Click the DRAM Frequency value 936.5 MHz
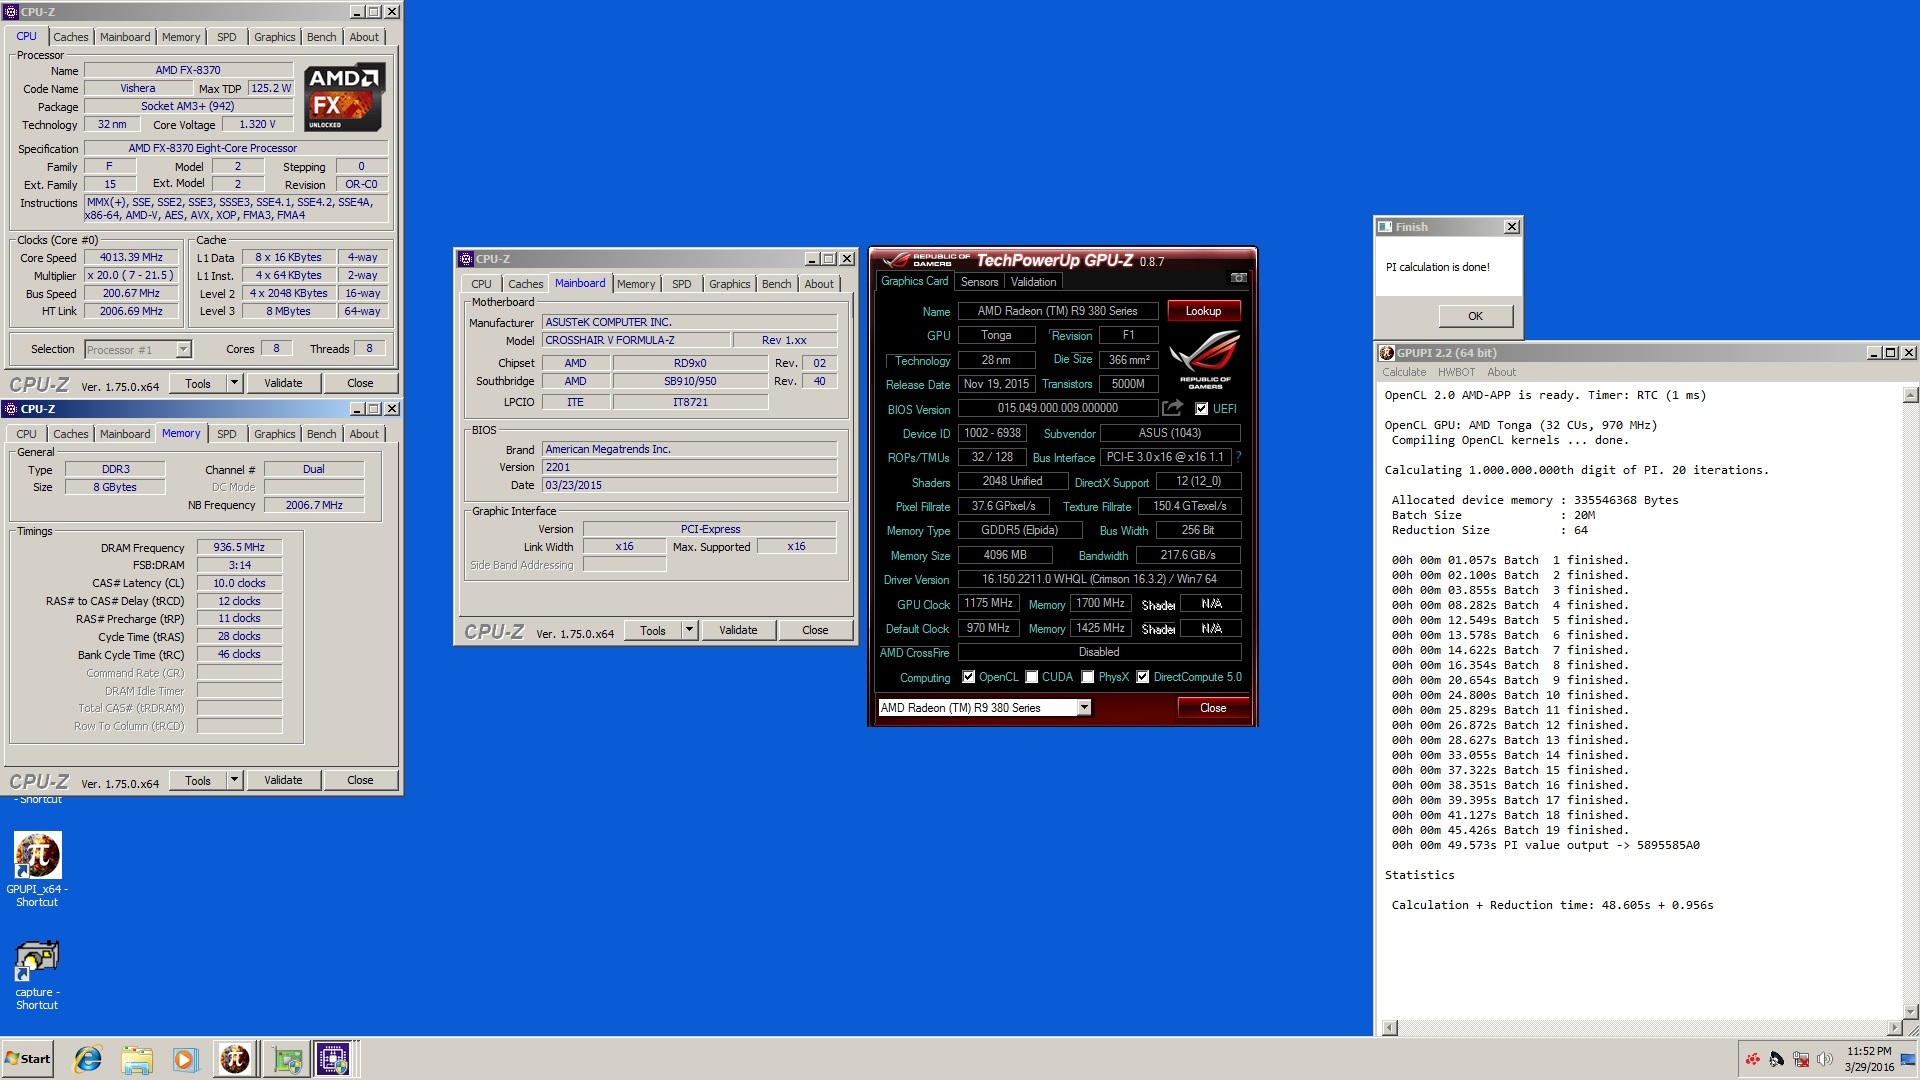Viewport: 1920px width, 1080px height. tap(239, 547)
